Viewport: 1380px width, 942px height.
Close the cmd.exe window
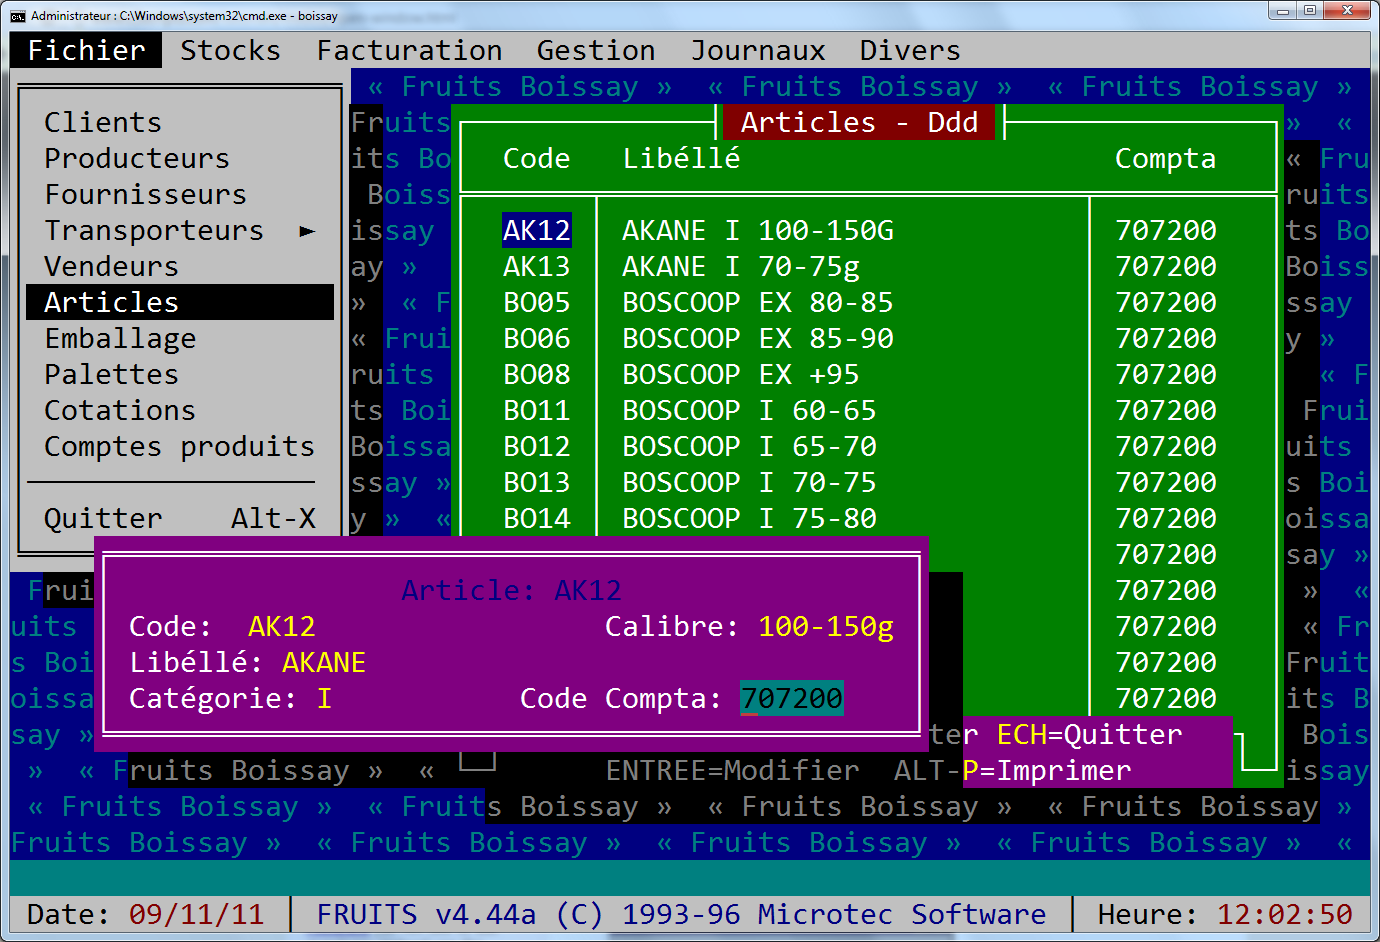pyautogui.click(x=1347, y=10)
